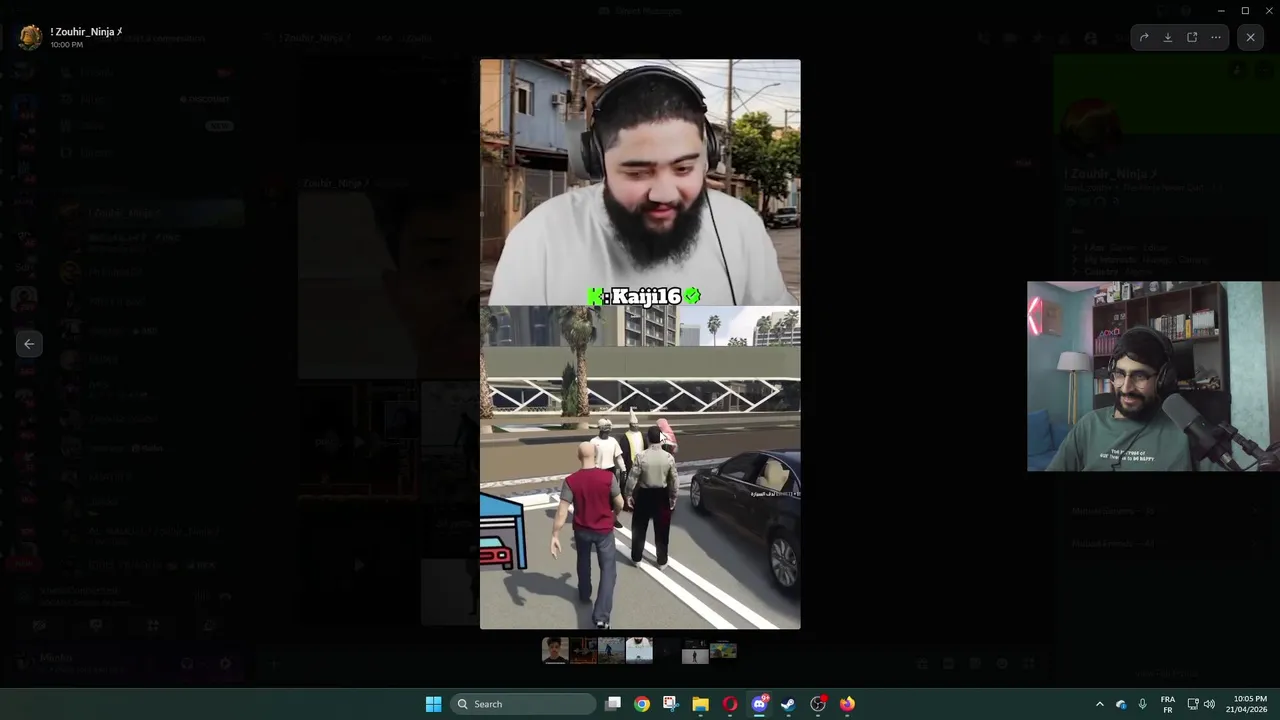This screenshot has width=1280, height=720.
Task: Click the microphone tray icon
Action: [1142, 704]
